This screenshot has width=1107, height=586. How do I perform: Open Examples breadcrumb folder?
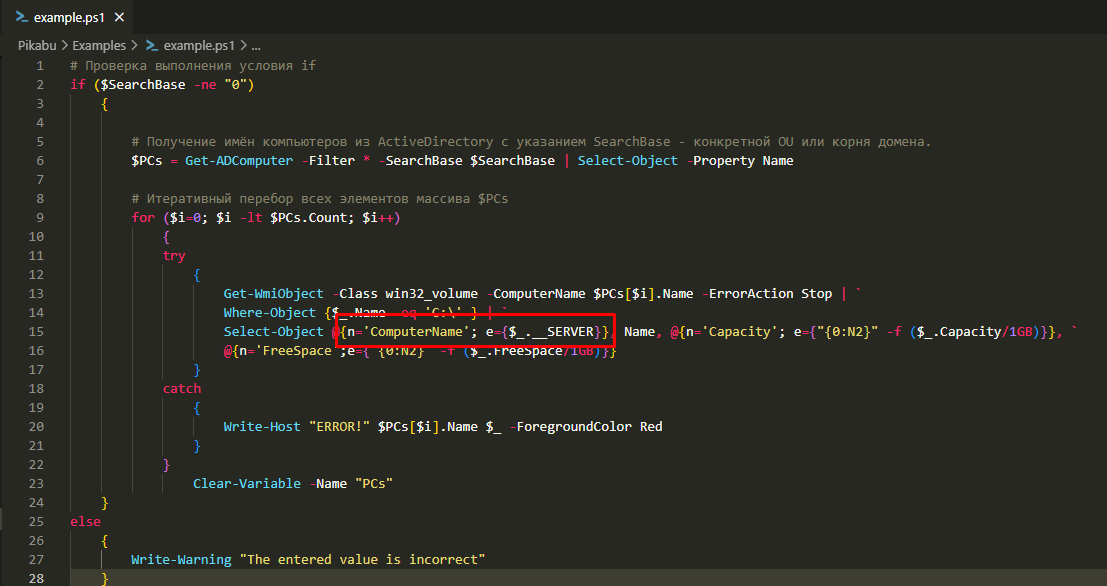click(x=99, y=46)
